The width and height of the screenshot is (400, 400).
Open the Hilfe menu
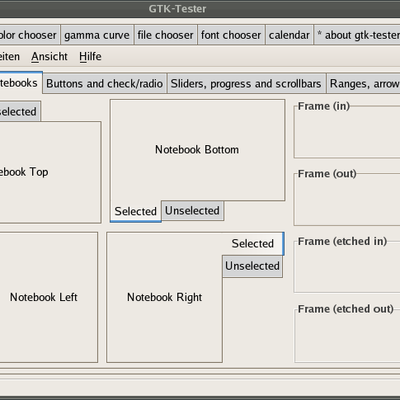point(90,56)
